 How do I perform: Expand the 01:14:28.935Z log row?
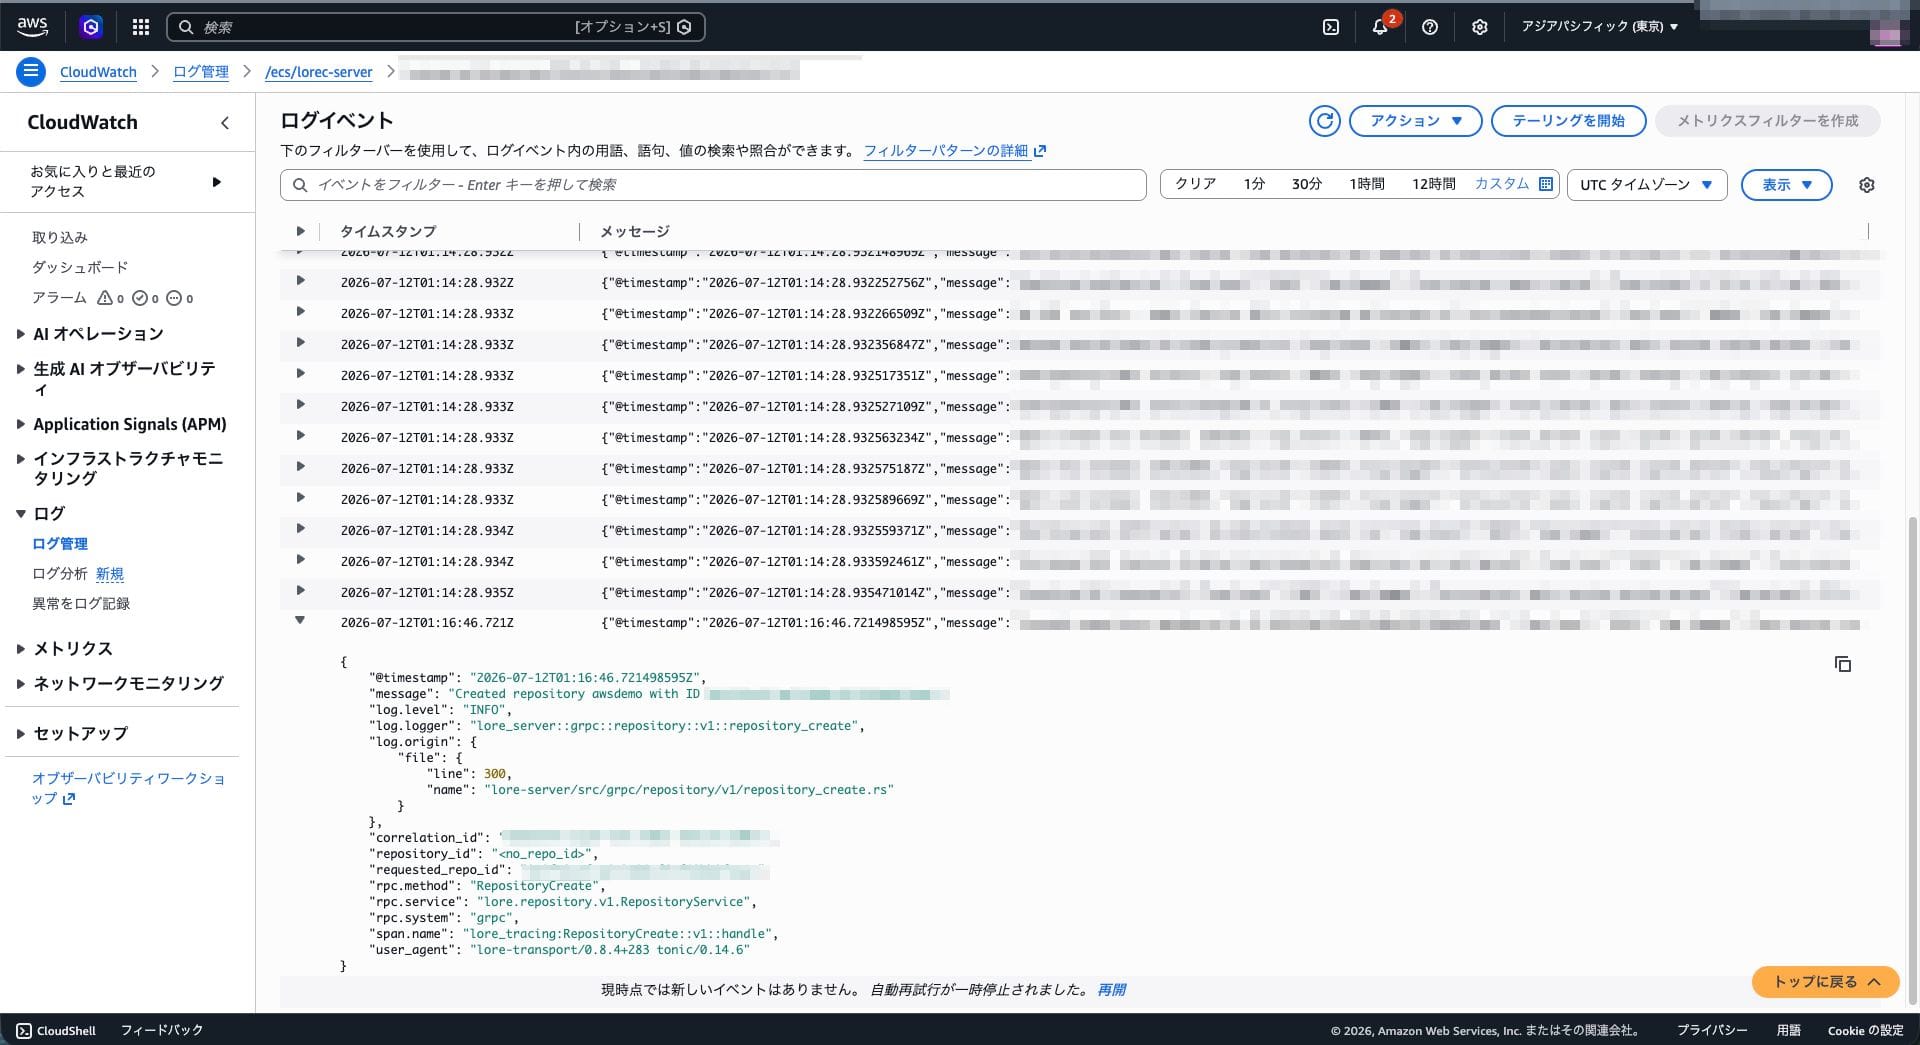pyautogui.click(x=299, y=591)
